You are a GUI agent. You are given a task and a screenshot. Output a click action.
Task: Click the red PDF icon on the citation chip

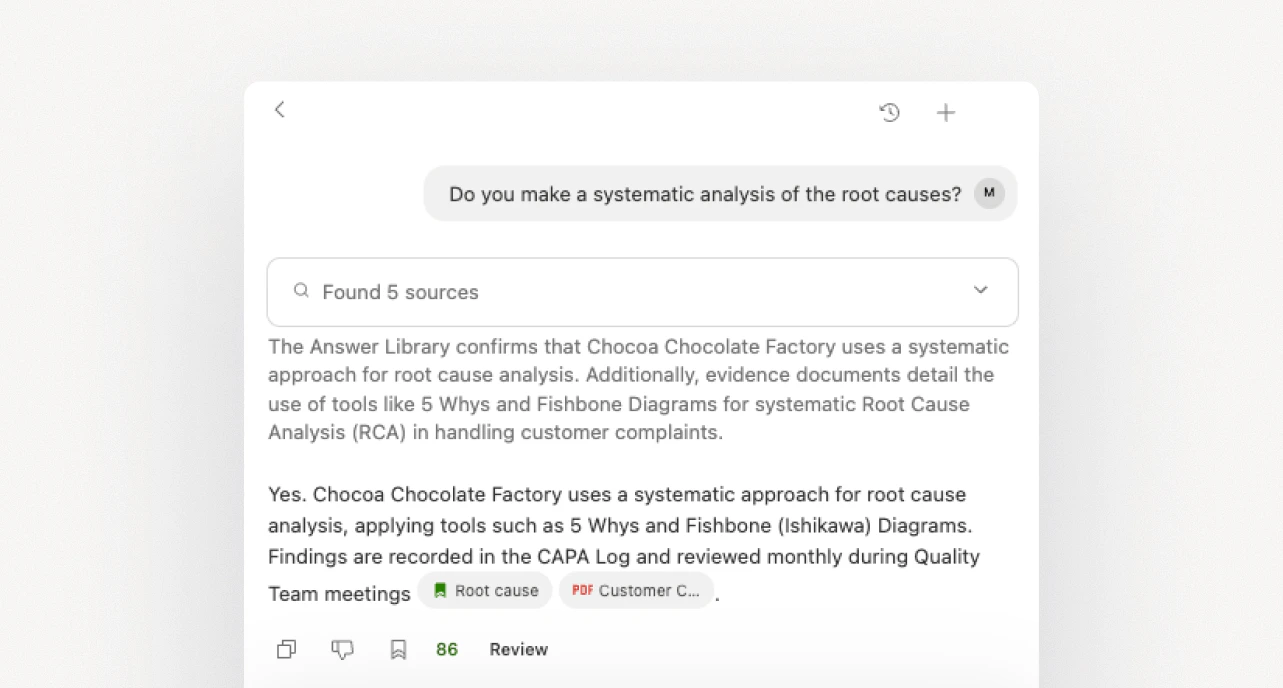point(583,590)
